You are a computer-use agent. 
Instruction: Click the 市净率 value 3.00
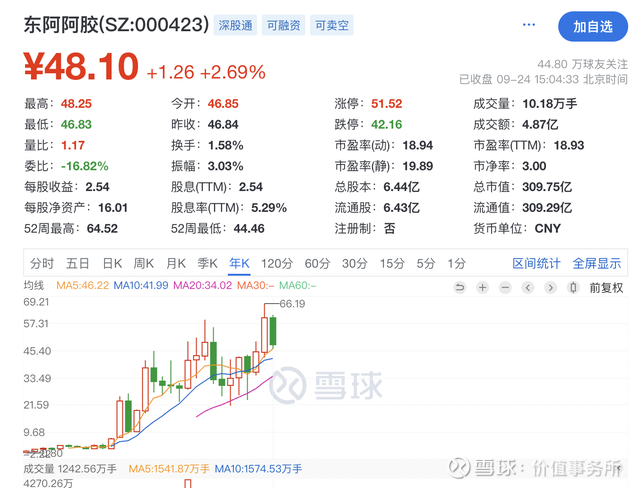coord(534,166)
